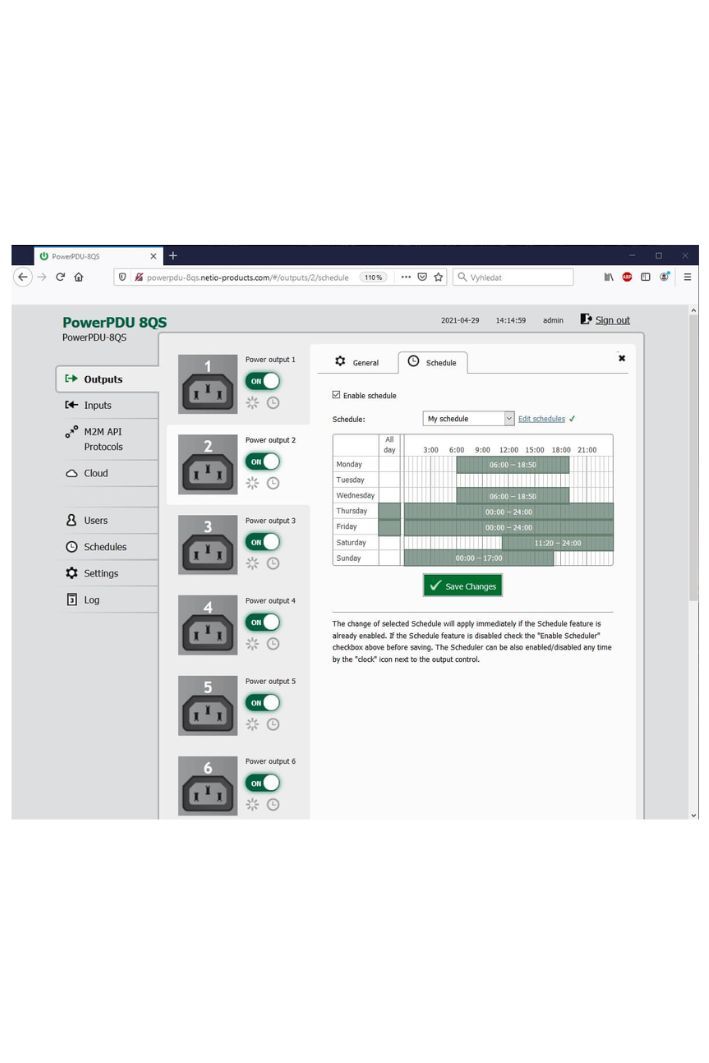
Task: Close the output settings panel with the X
Action: [x=622, y=357]
